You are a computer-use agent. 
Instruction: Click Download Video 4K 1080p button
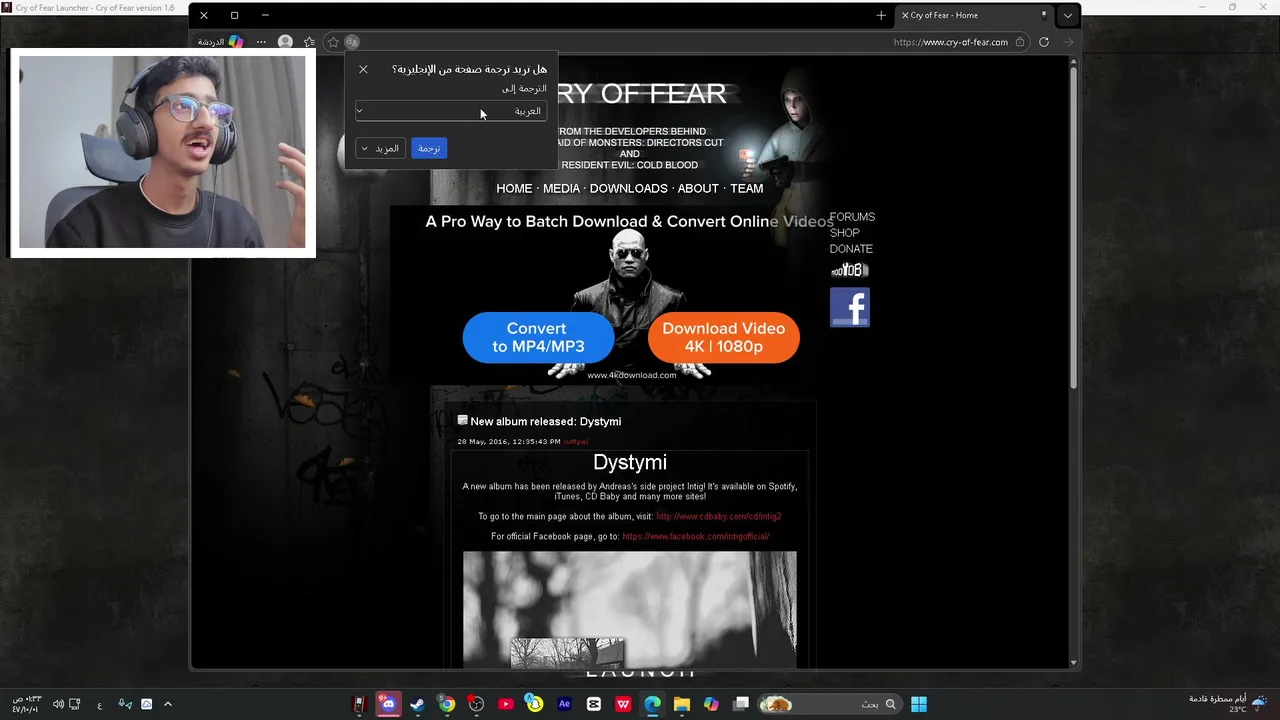tap(724, 337)
